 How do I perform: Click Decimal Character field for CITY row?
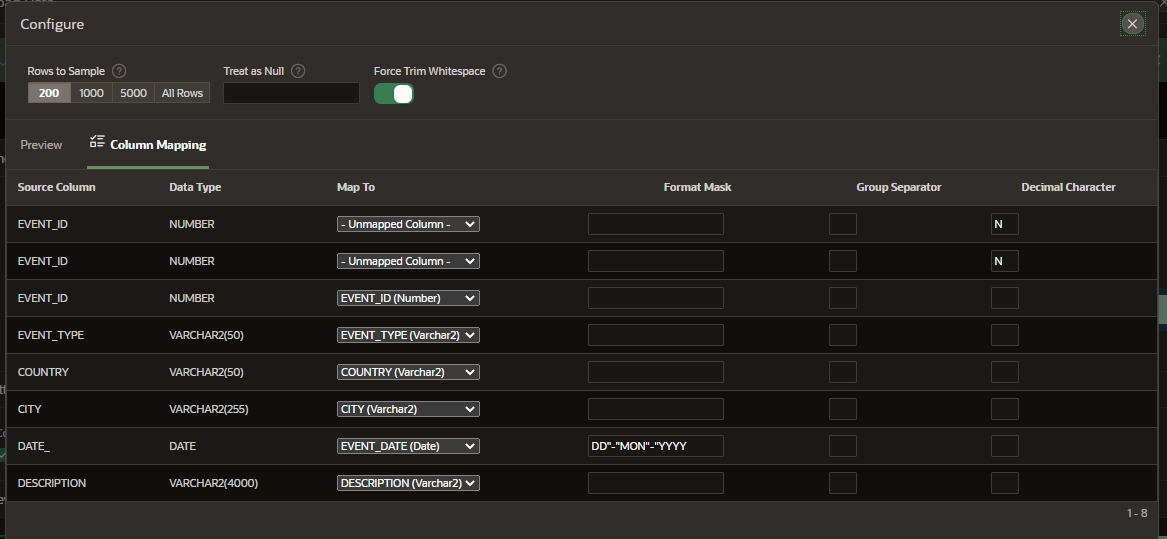(1005, 409)
